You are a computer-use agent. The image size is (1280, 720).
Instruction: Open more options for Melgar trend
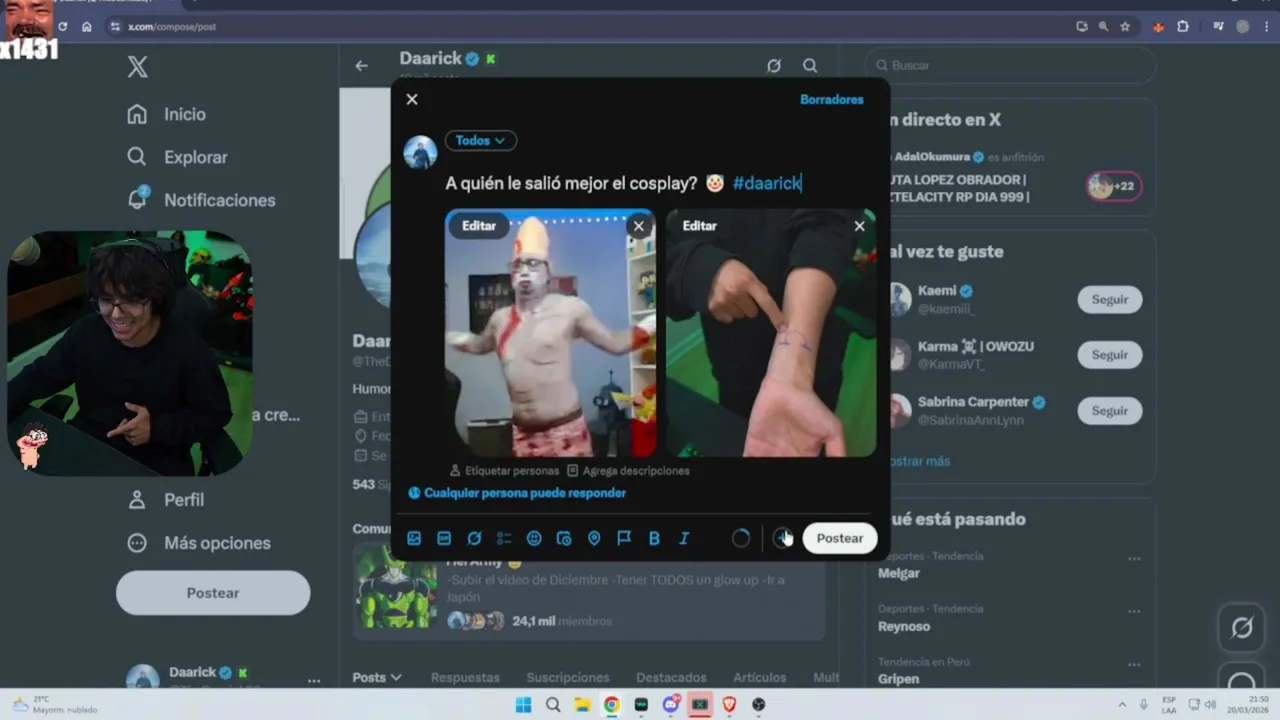click(1134, 559)
